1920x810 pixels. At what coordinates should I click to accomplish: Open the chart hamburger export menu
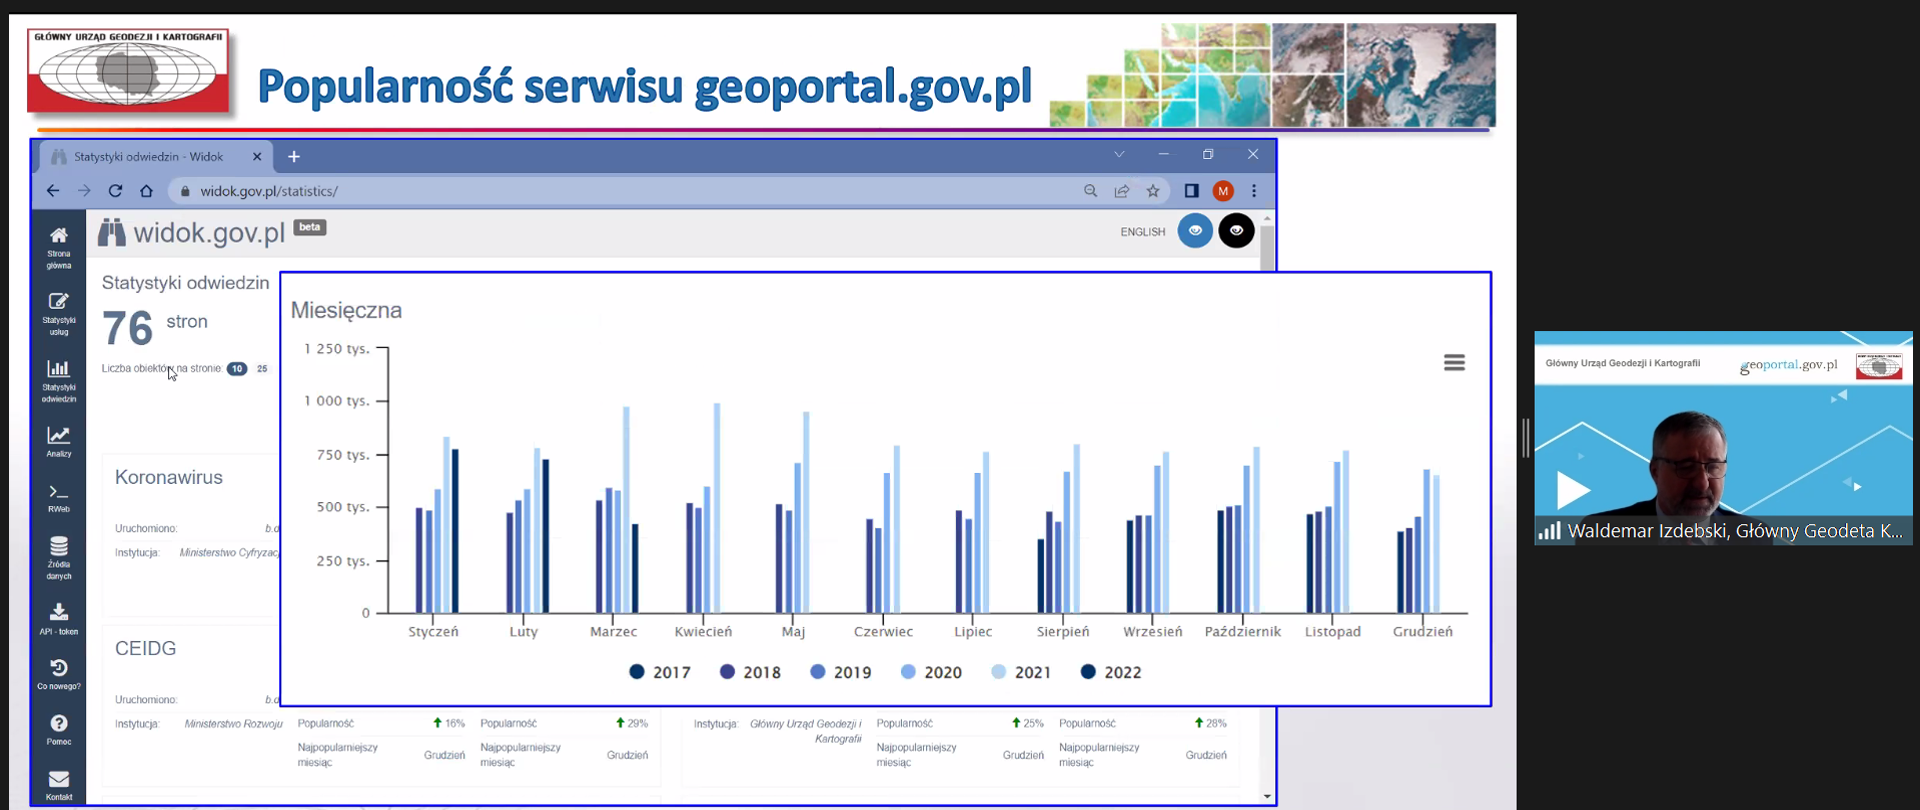(x=1454, y=363)
